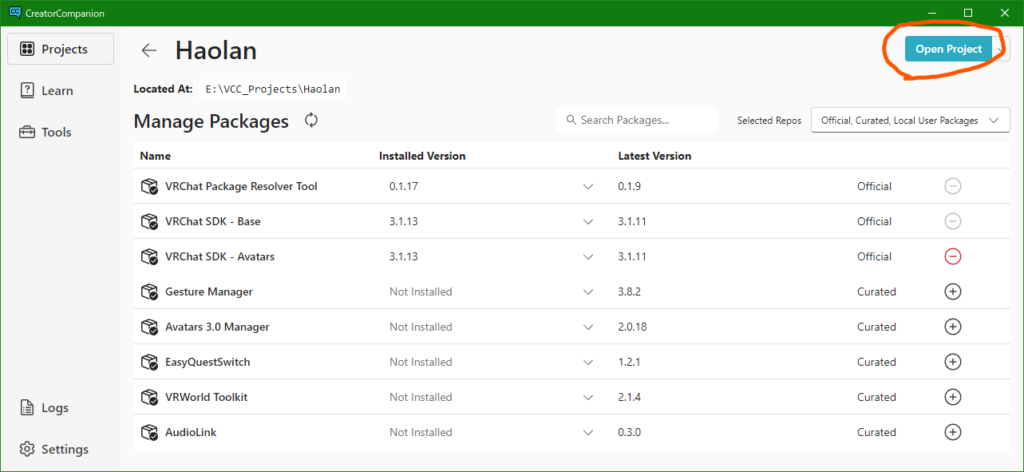1024x472 pixels.
Task: Click the Name column header
Action: 155,156
